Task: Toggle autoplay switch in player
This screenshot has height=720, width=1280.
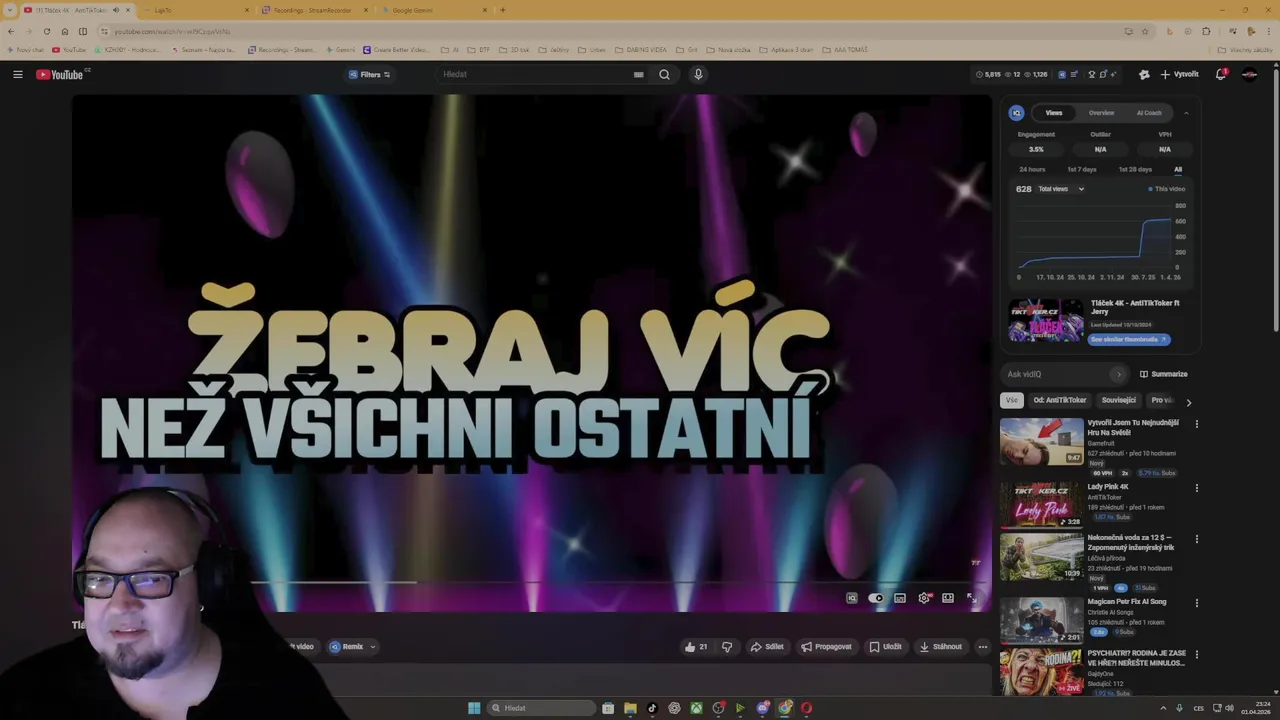Action: 876,598
